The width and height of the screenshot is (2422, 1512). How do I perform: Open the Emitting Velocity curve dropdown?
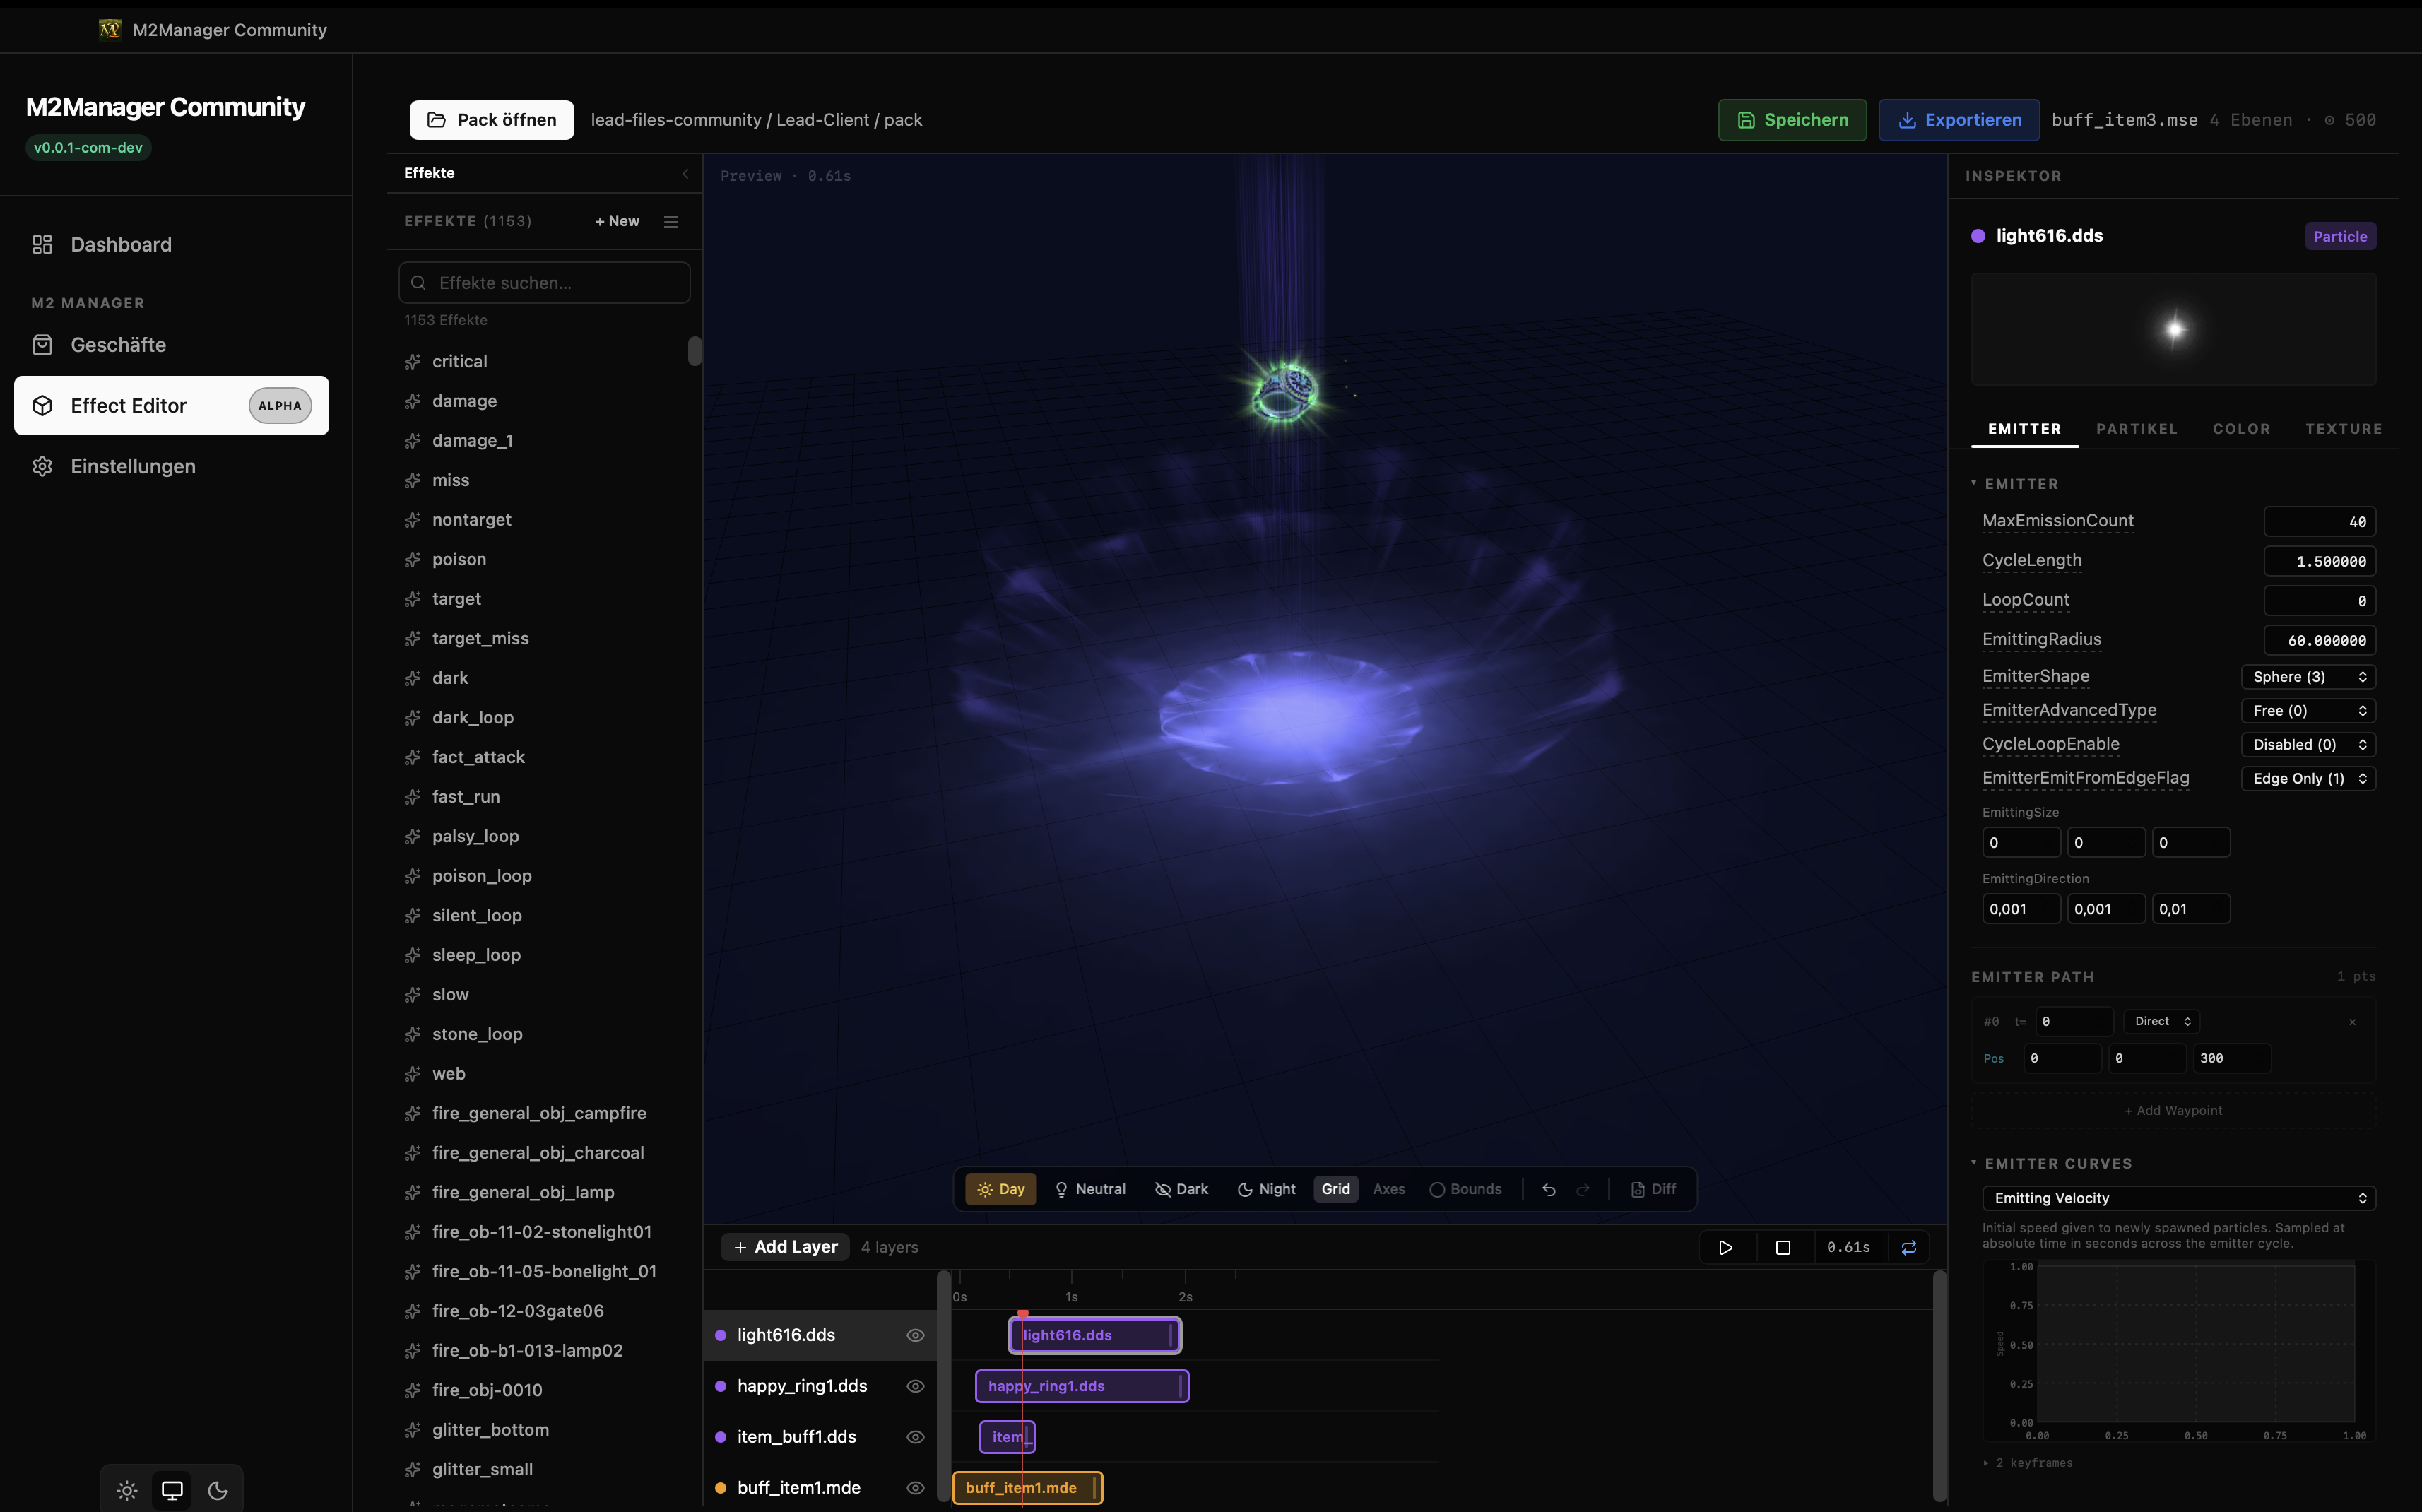tap(2178, 1198)
